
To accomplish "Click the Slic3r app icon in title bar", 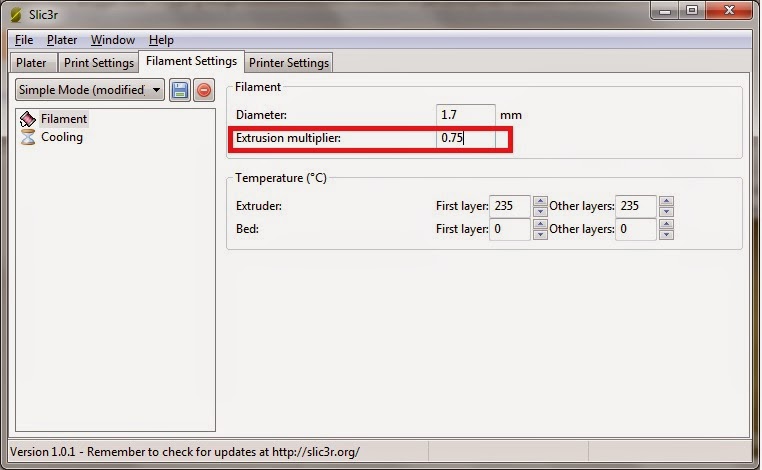I will (x=16, y=15).
